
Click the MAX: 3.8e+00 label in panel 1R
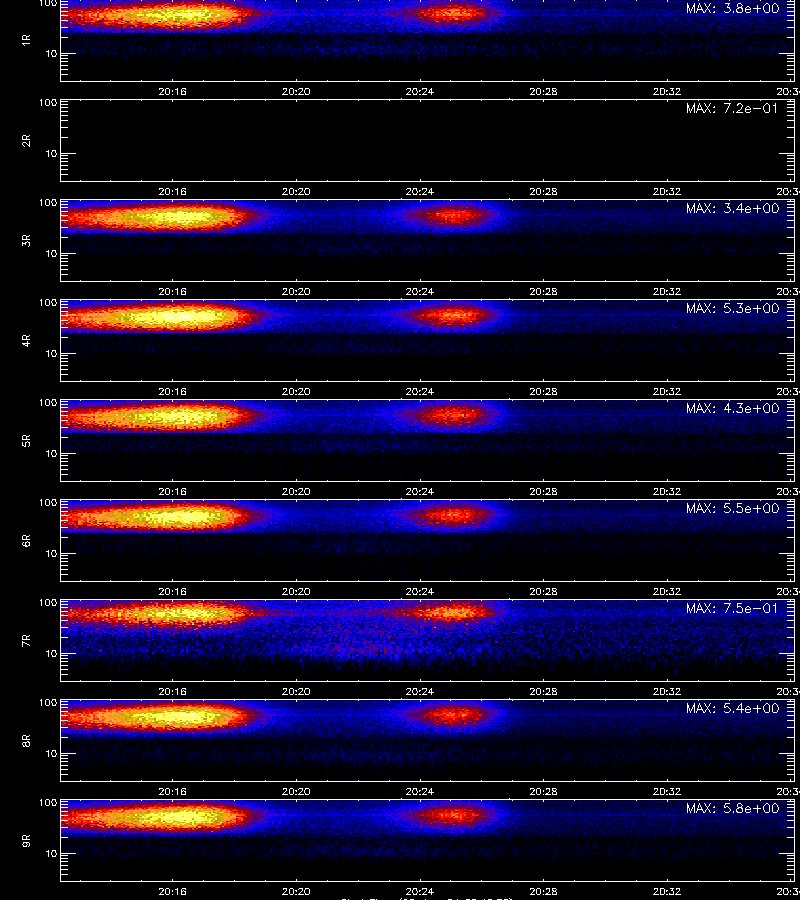tap(732, 9)
